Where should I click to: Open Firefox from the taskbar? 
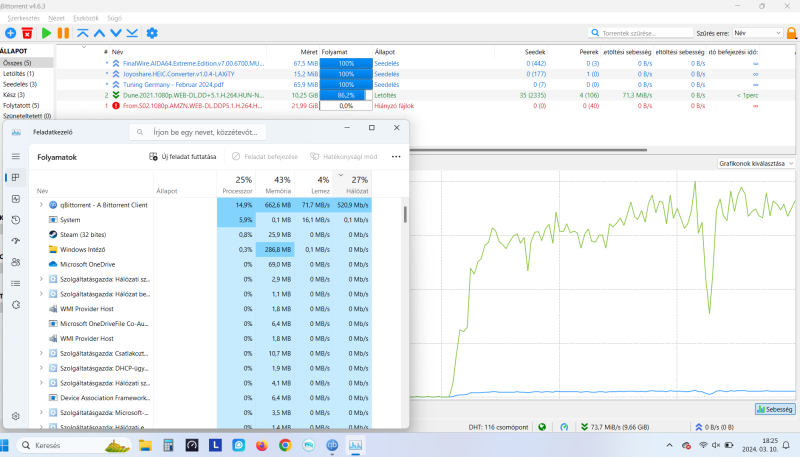(262, 445)
